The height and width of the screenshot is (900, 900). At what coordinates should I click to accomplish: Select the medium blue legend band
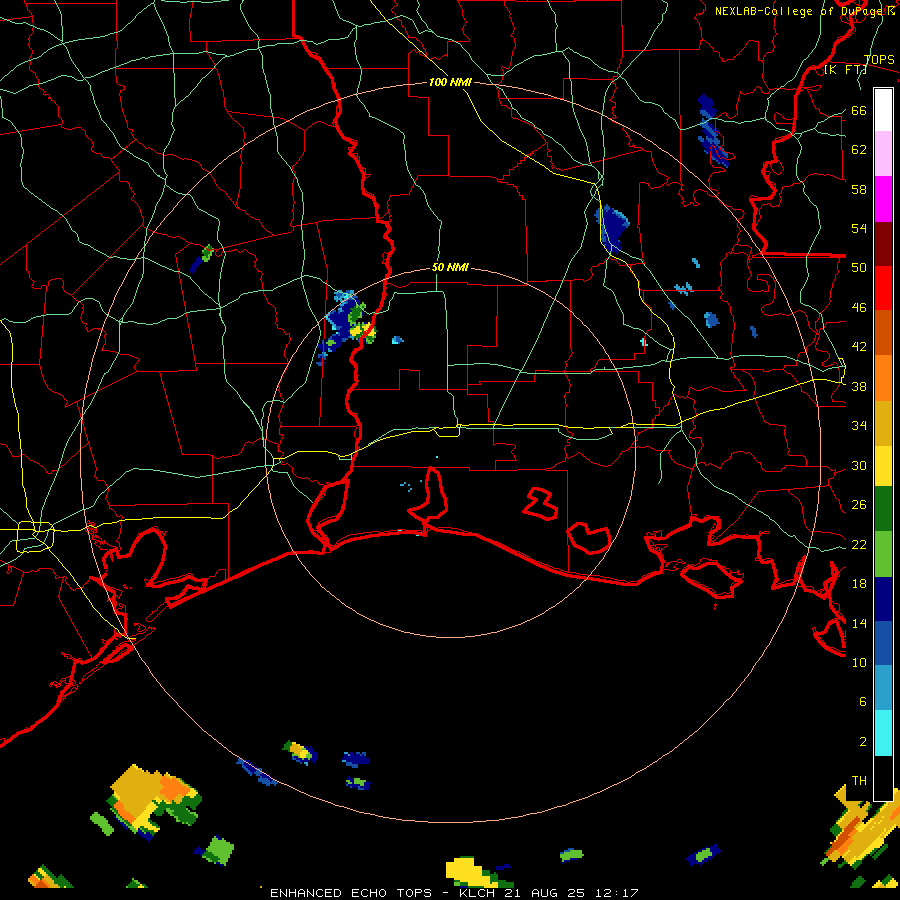tap(883, 643)
